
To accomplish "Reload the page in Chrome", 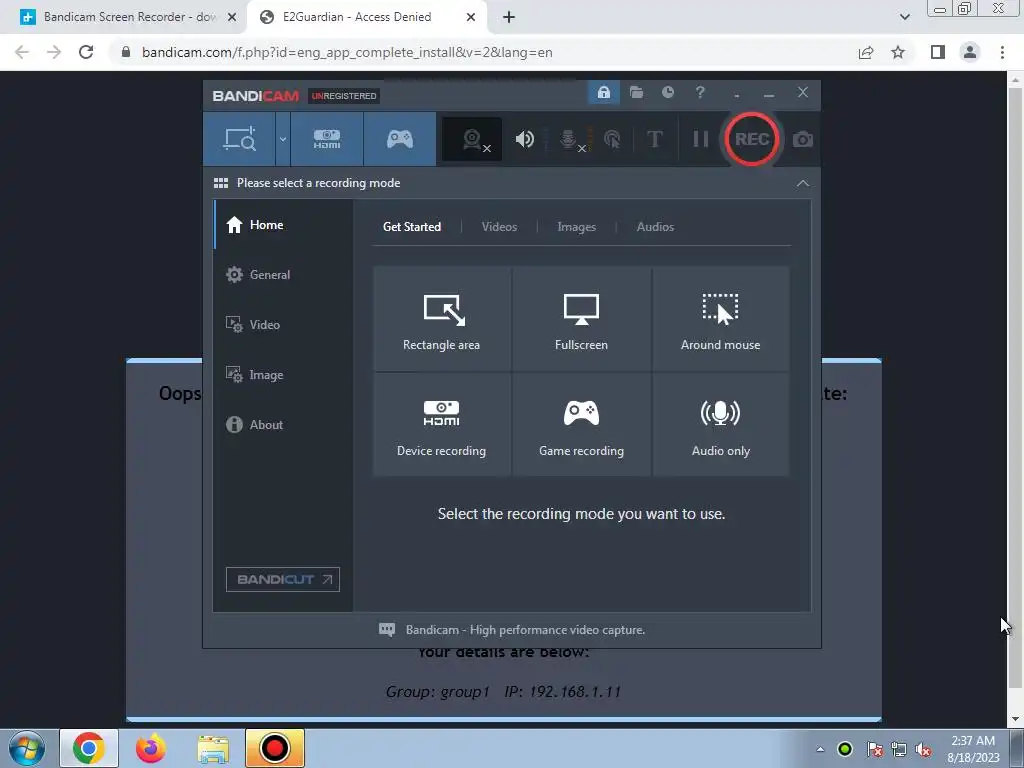I will click(x=86, y=52).
